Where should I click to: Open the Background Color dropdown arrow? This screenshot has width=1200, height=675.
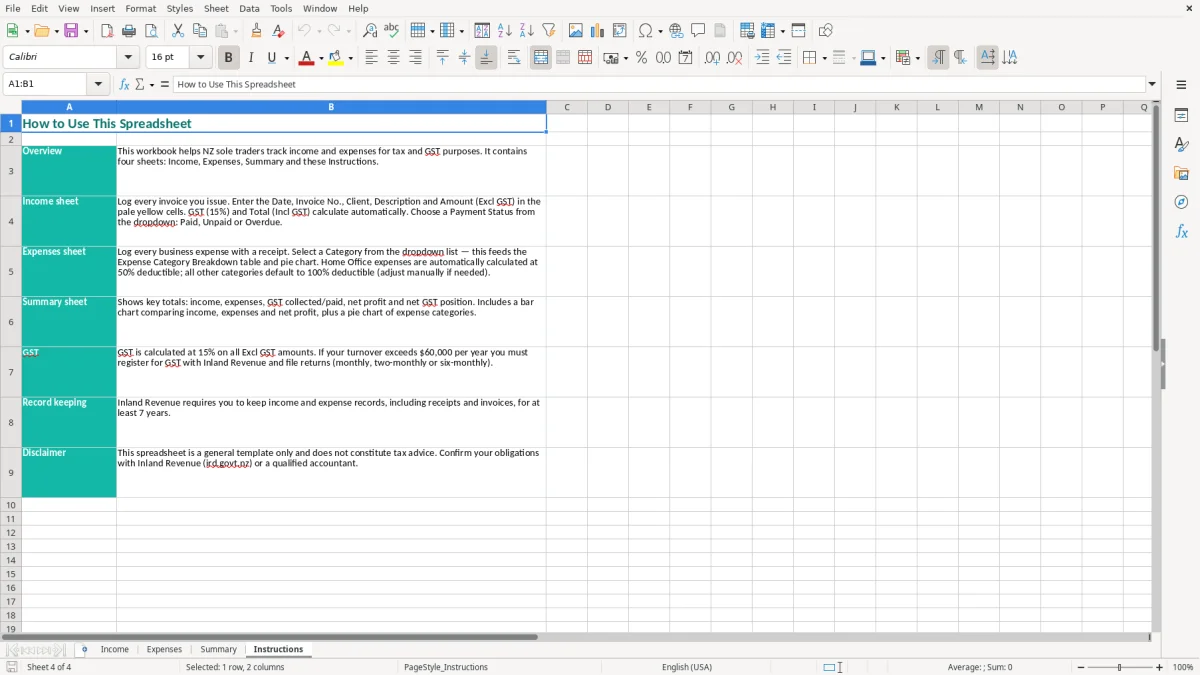tap(350, 58)
